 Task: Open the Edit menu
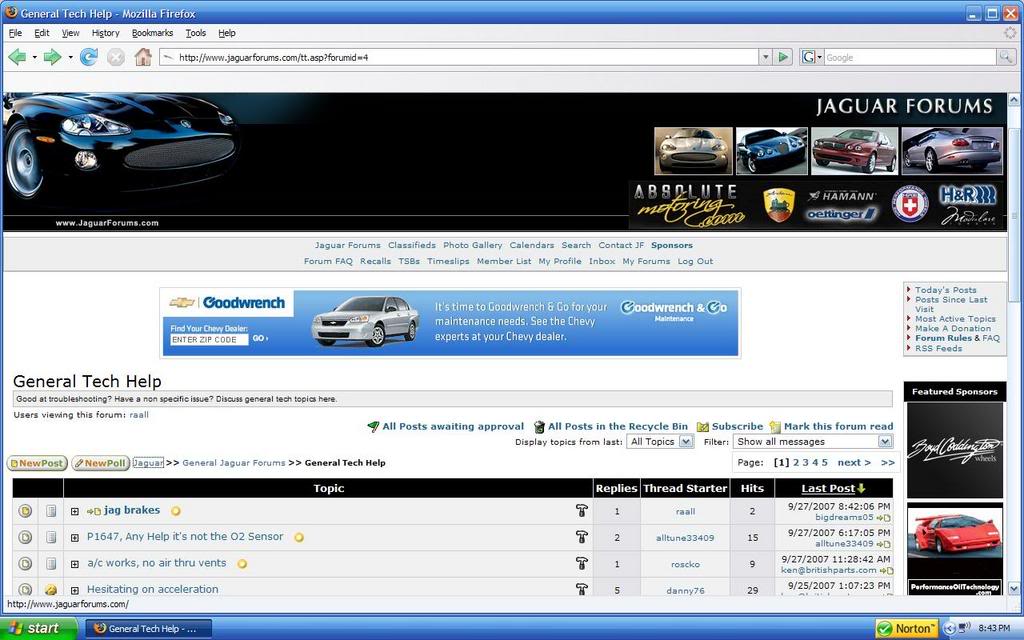tap(42, 33)
